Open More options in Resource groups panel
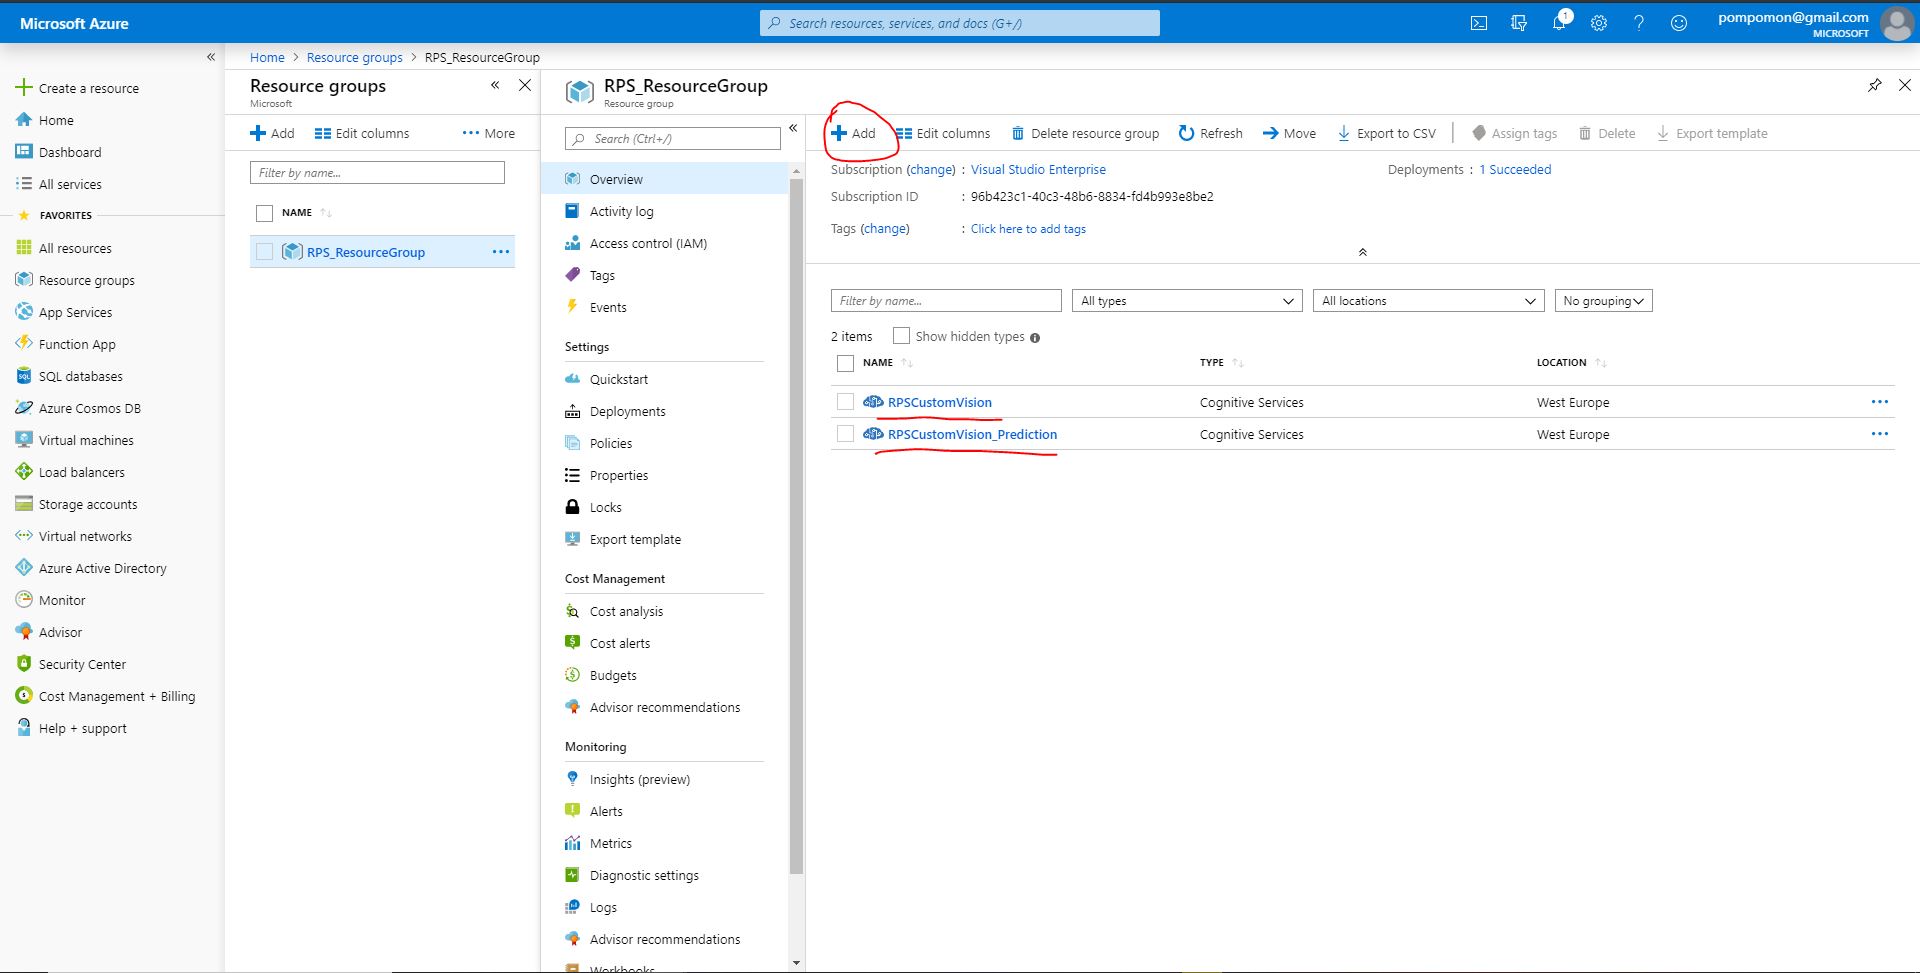The height and width of the screenshot is (973, 1920). tap(489, 133)
